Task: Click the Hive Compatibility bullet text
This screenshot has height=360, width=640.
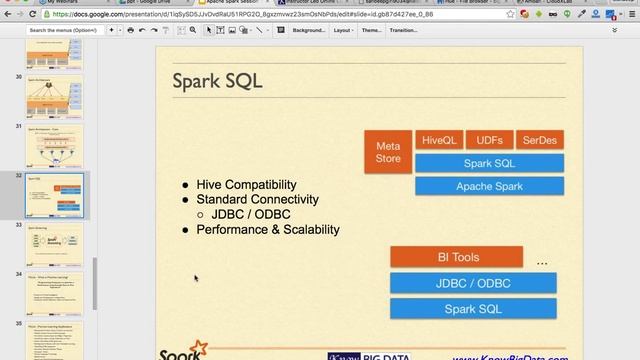Action: tap(246, 184)
